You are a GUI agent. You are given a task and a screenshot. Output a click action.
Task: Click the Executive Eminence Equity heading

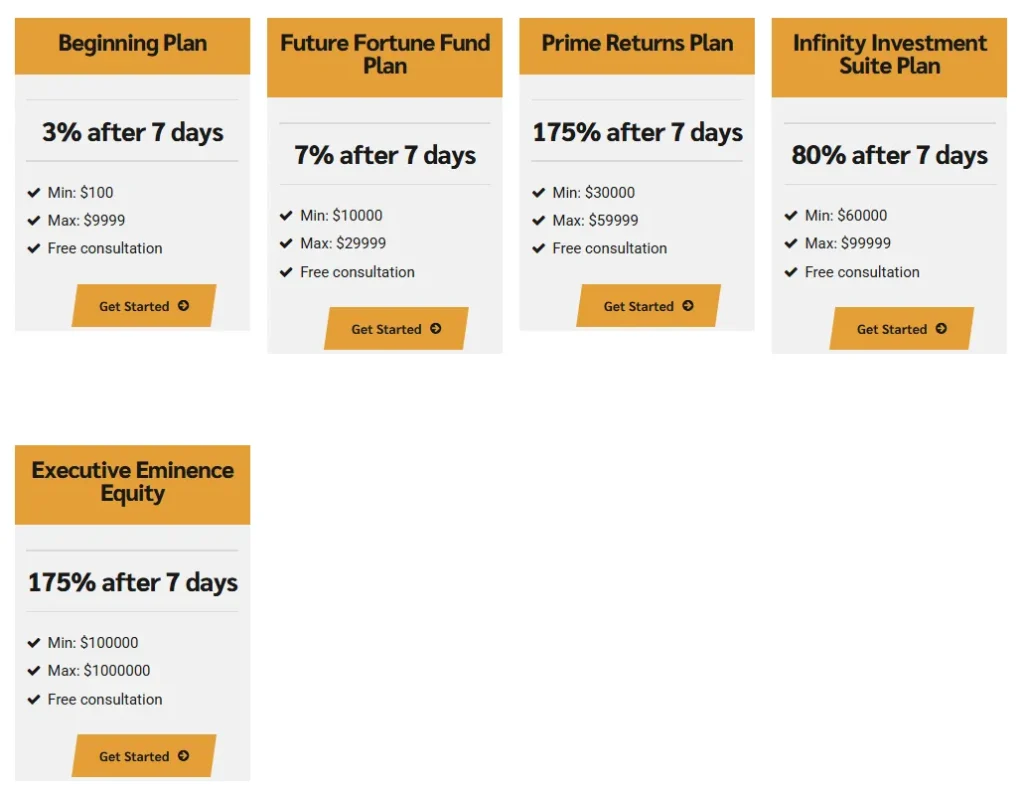132,482
